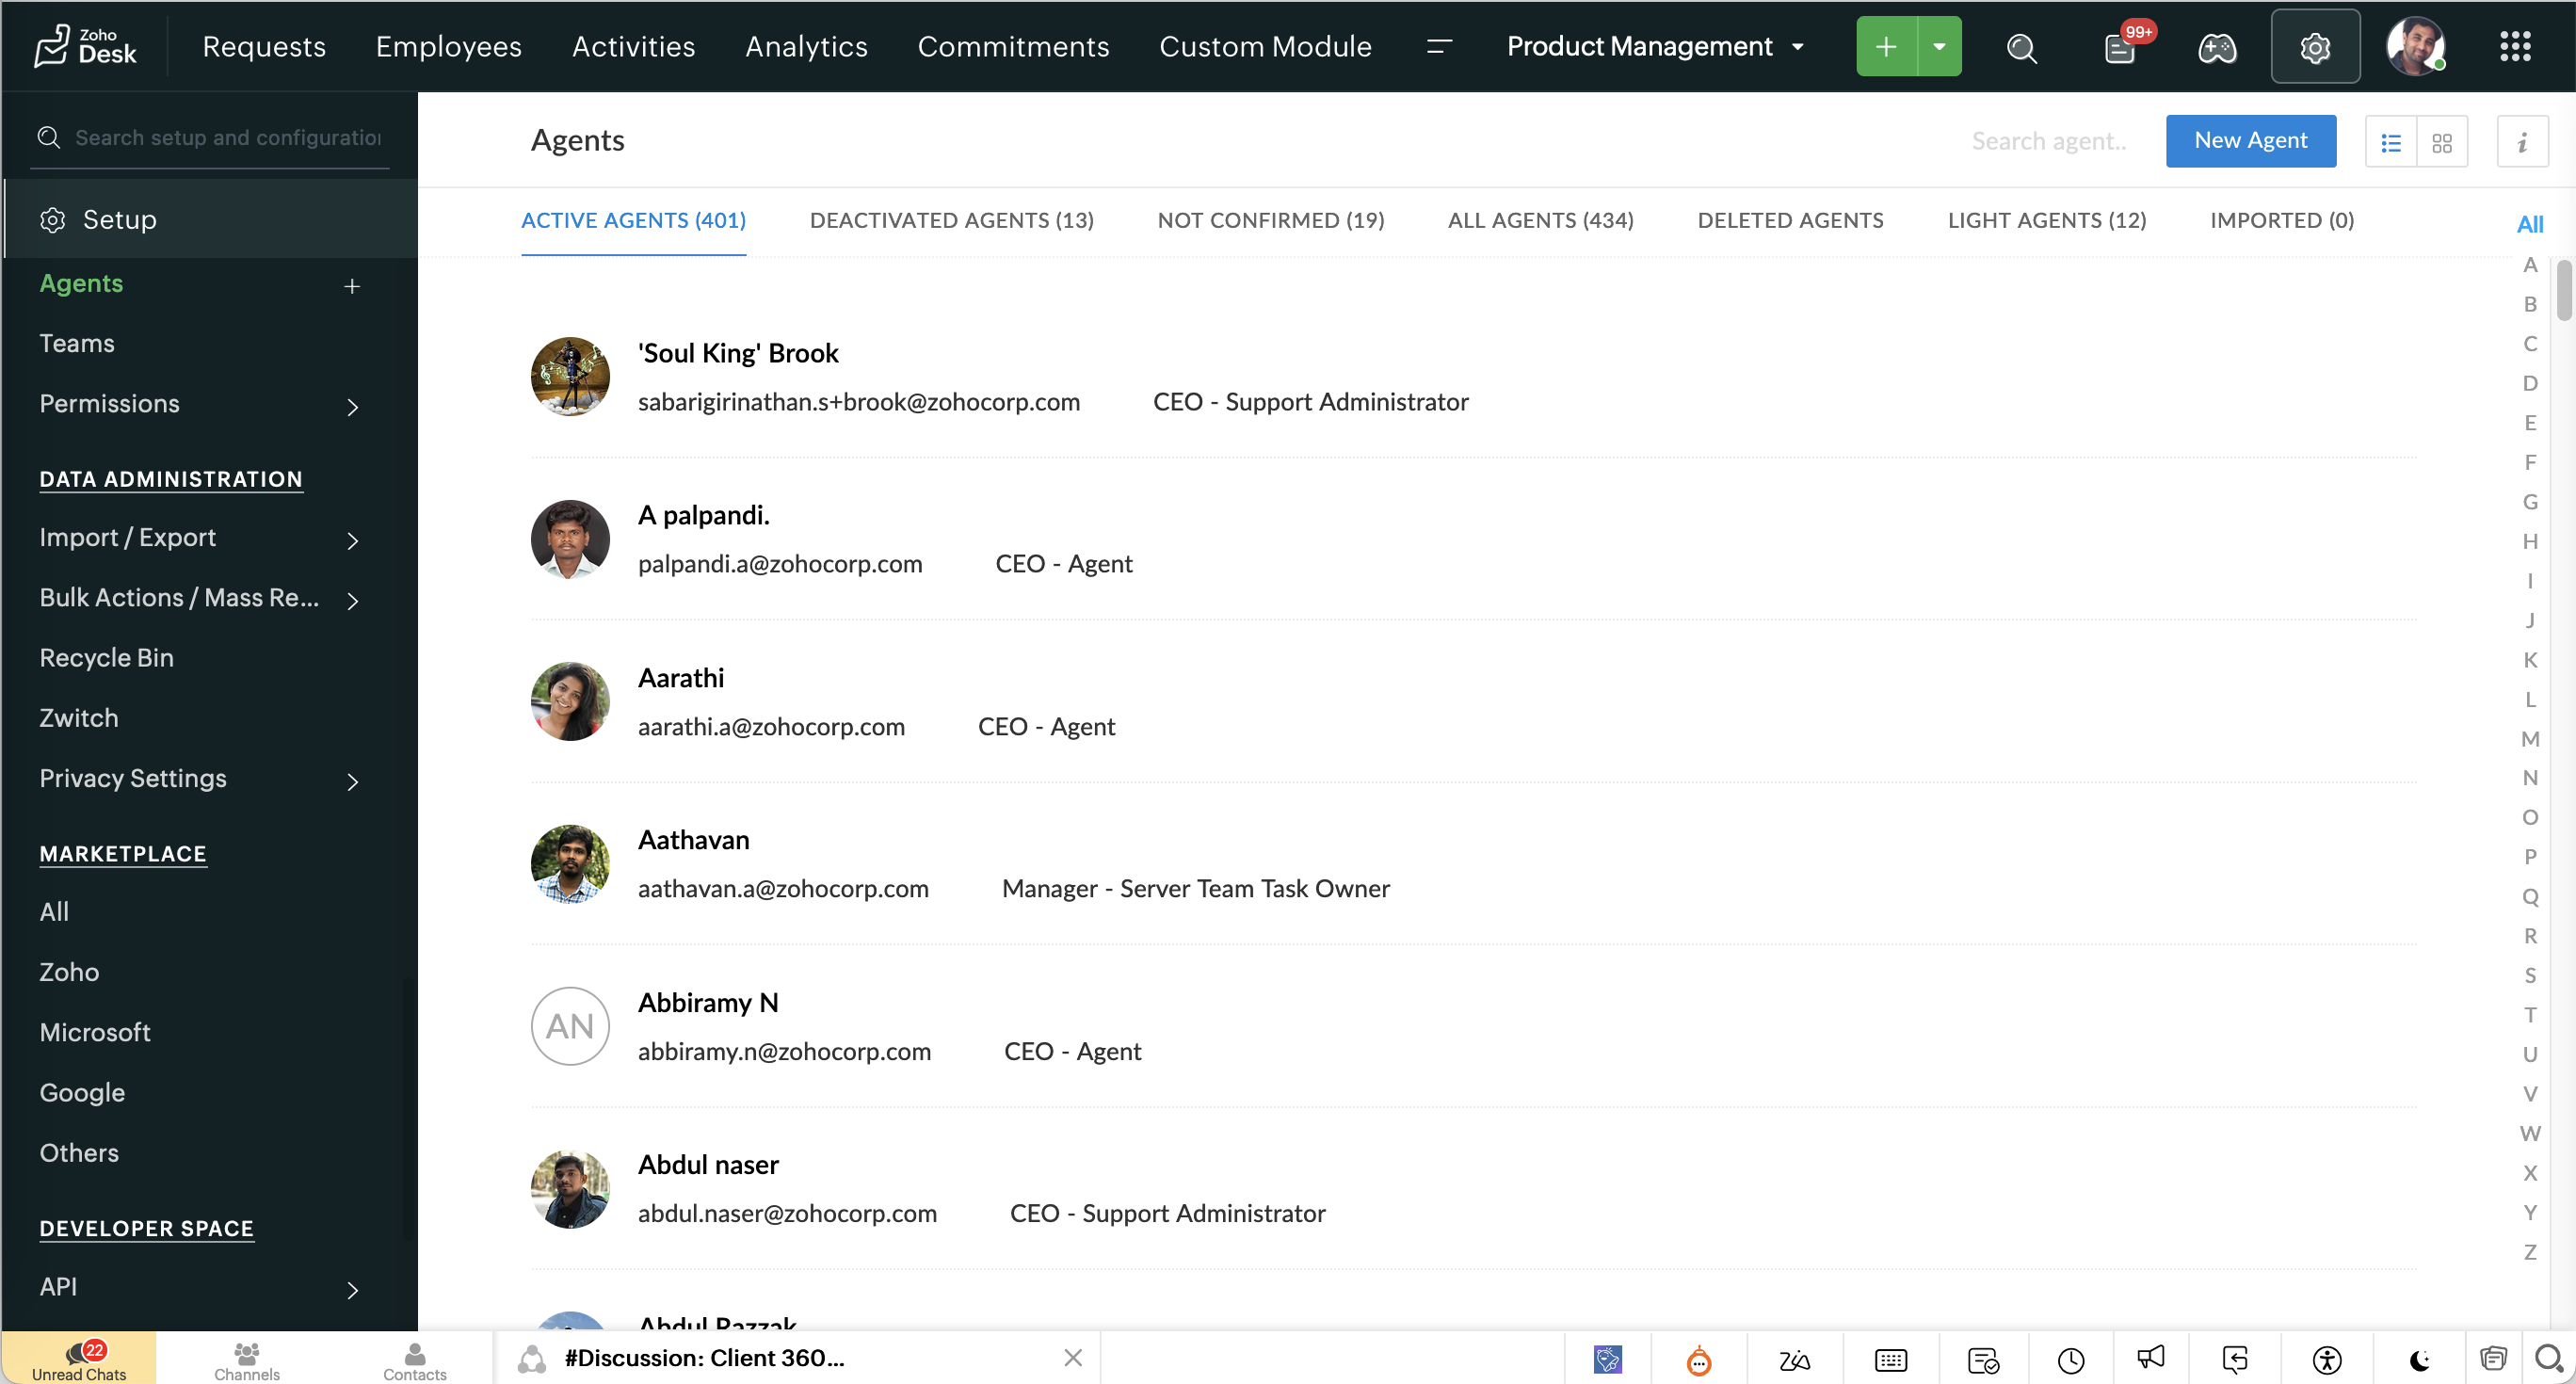The image size is (2576, 1384).
Task: Open the keyboard shortcuts icon
Action: tap(1891, 1360)
